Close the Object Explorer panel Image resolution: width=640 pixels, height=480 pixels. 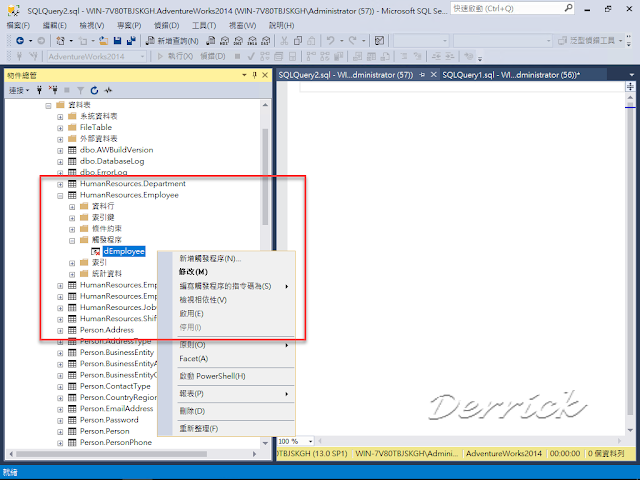[265, 75]
